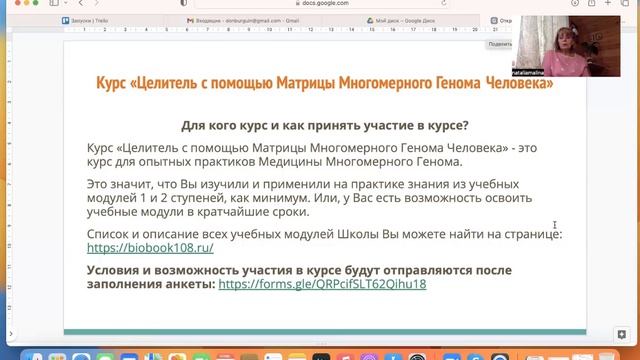Select paragraph starting "Это значит, что Вы изучили"

click(x=309, y=198)
